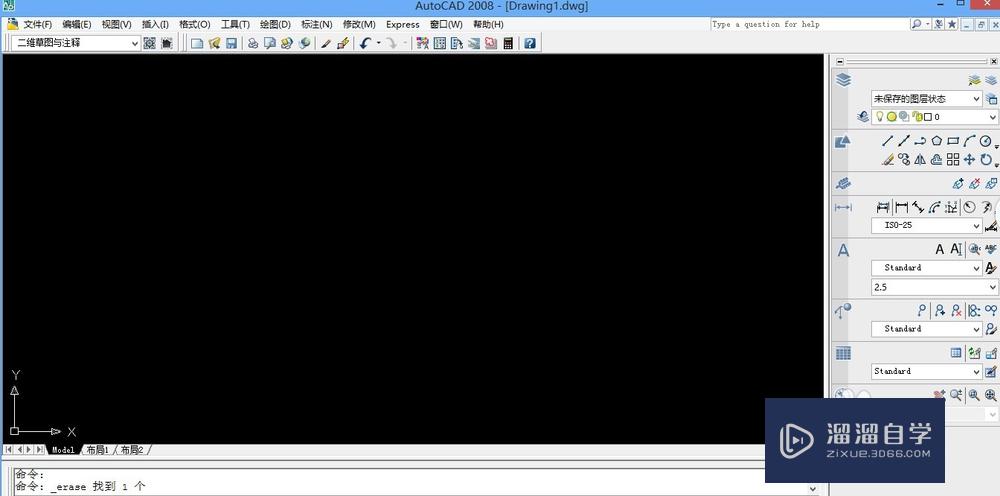Toggle the layer on/off light bulb
The image size is (1000, 496).
click(x=879, y=117)
